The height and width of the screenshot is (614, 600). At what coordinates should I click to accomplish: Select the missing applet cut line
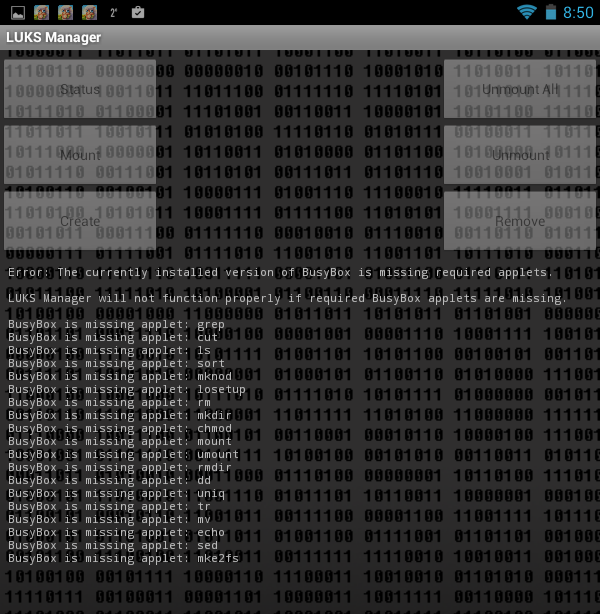coord(113,337)
